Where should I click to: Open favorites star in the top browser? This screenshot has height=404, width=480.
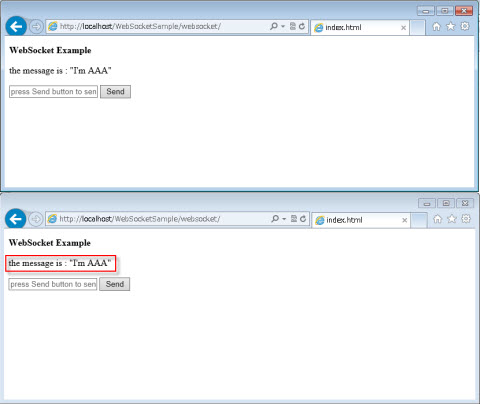[450, 26]
